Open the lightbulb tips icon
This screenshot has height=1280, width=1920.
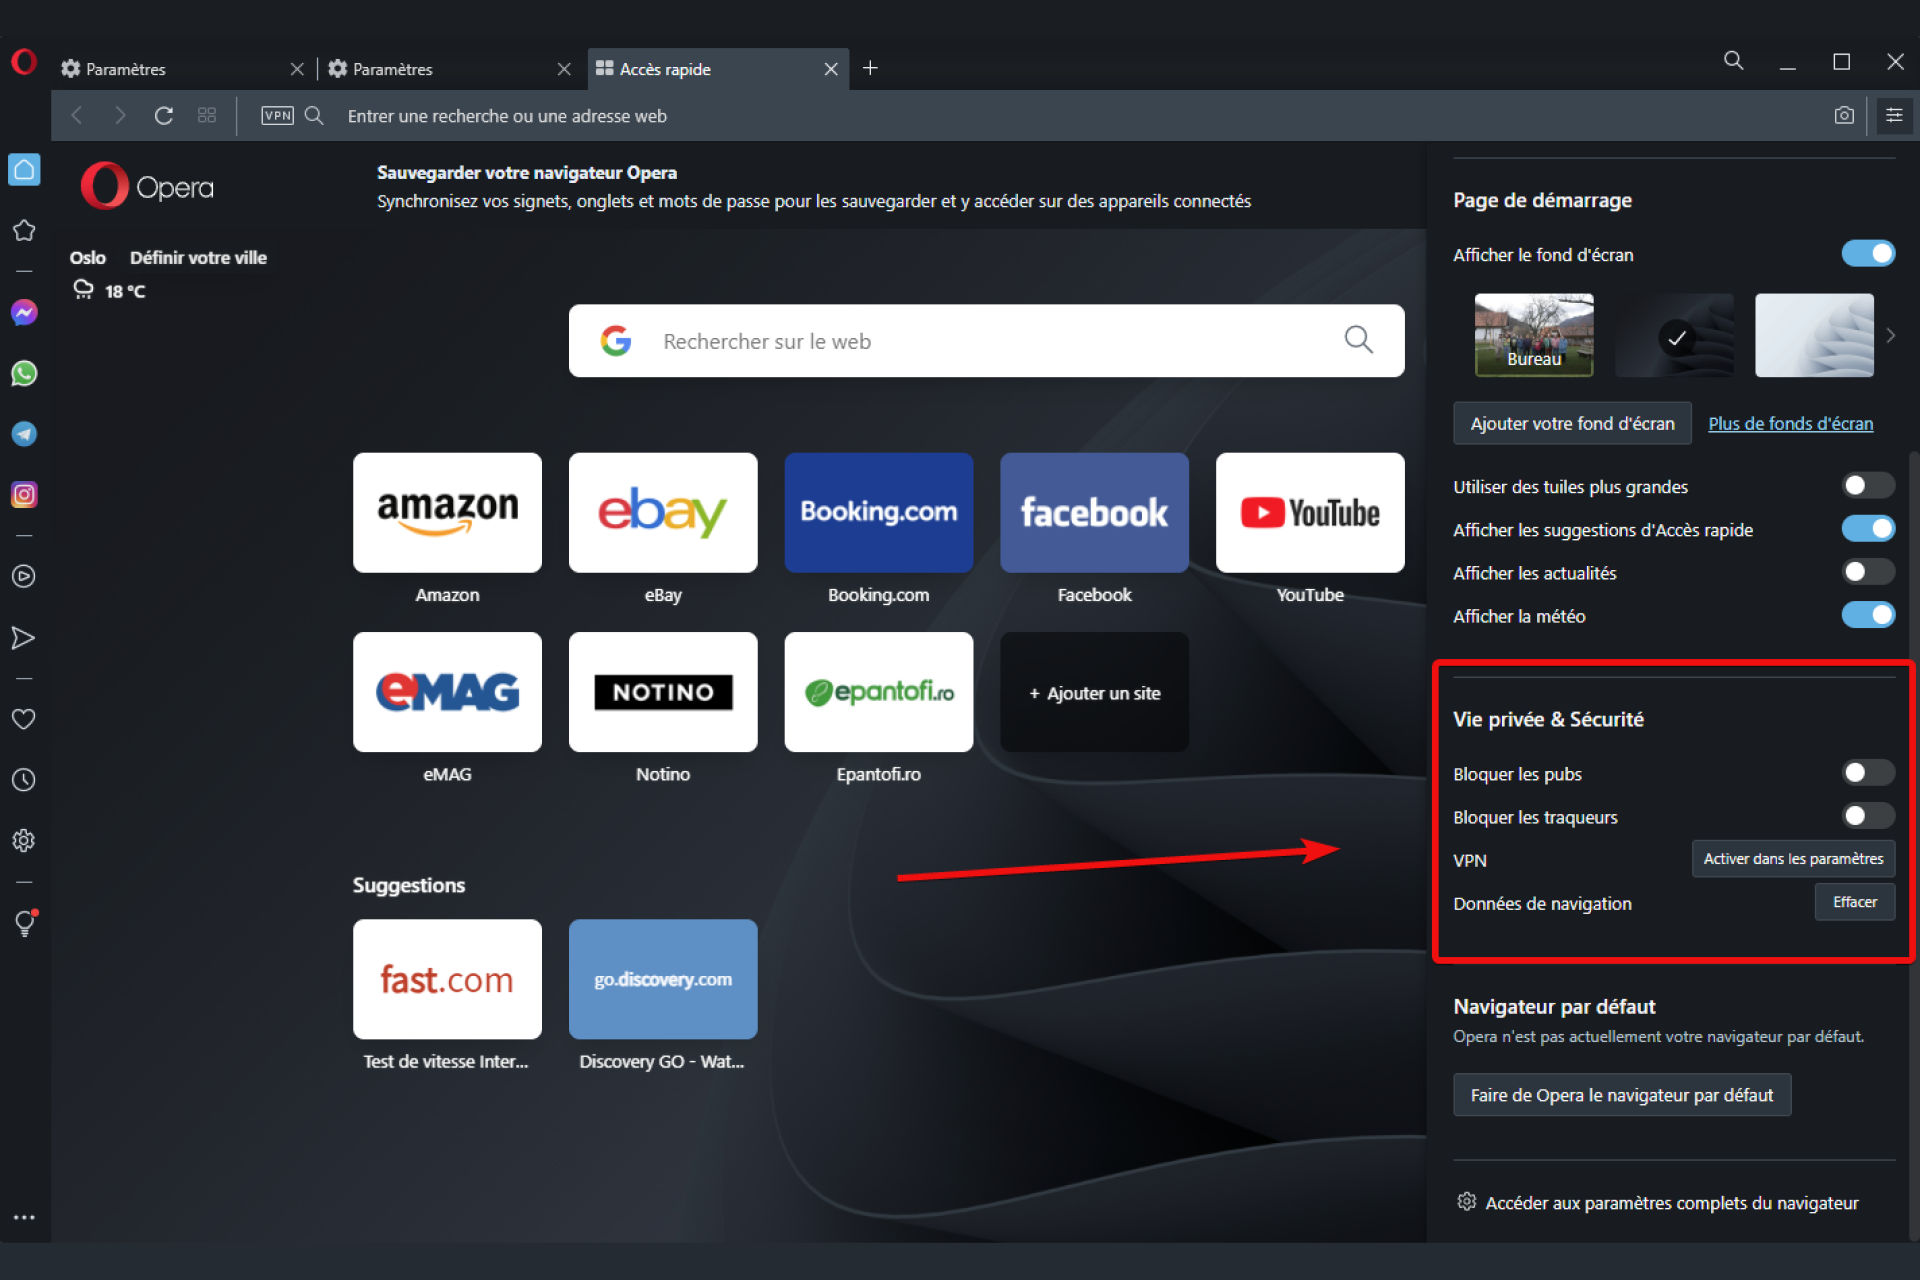click(x=24, y=923)
